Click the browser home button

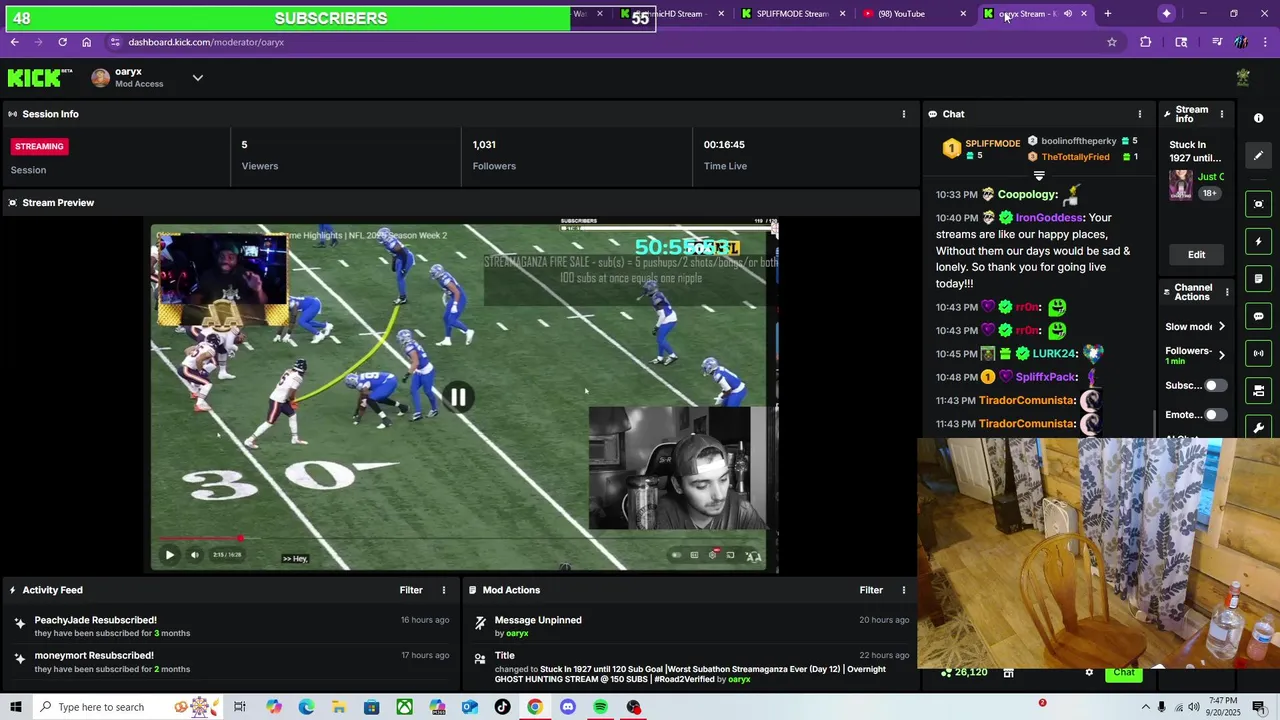coord(86,42)
